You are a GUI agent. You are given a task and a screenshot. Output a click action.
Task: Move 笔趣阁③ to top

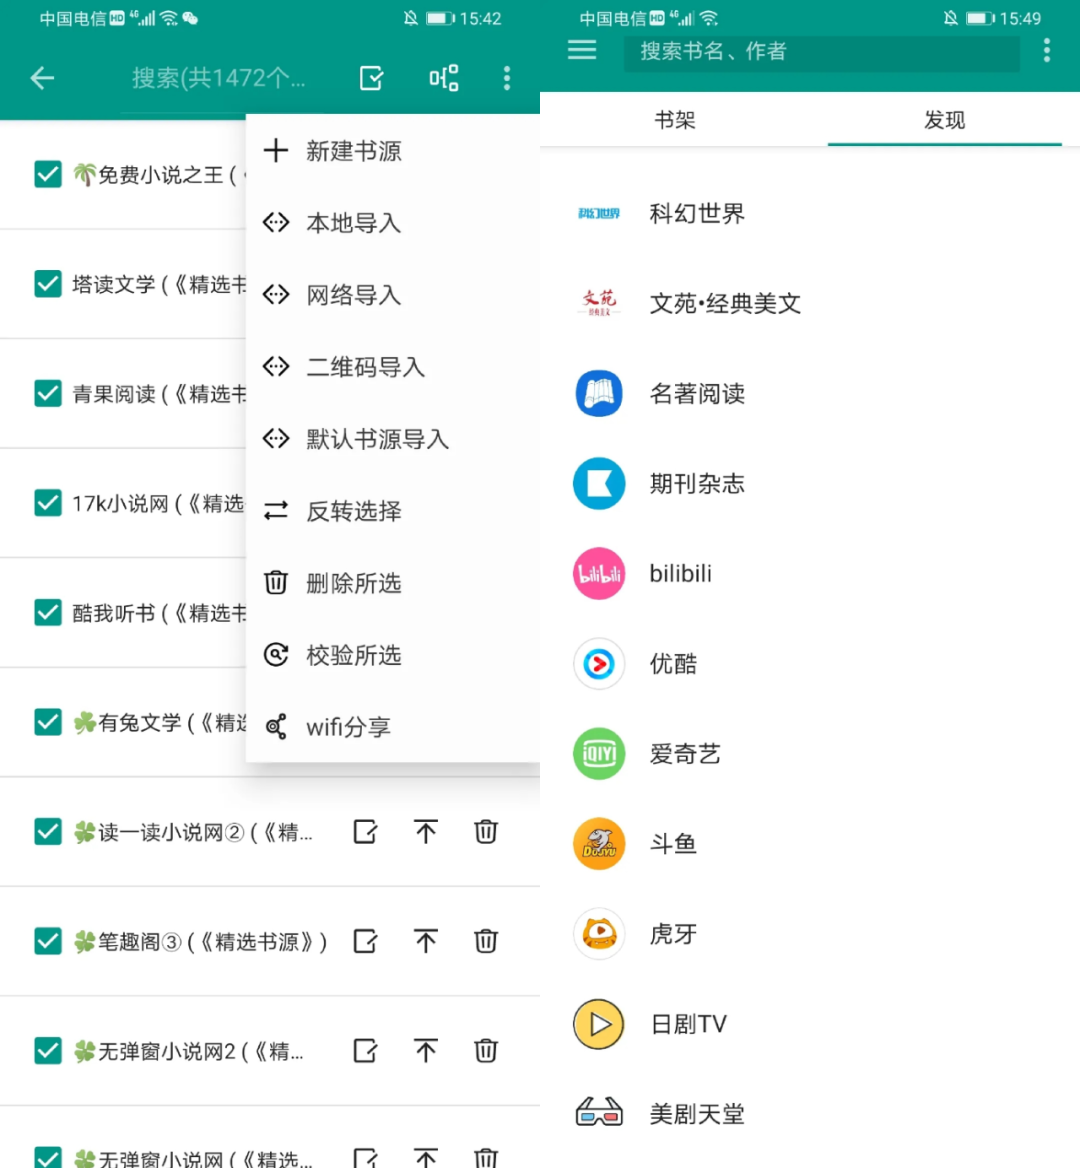(425, 941)
